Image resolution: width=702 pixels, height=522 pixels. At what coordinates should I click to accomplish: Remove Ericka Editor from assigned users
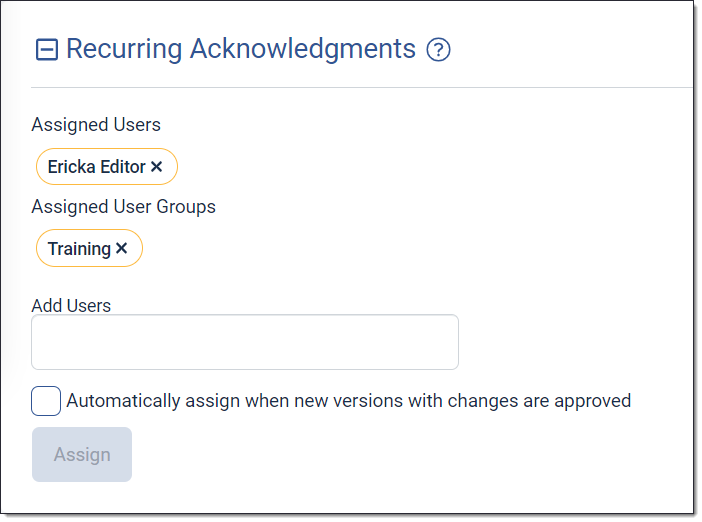pyautogui.click(x=157, y=167)
